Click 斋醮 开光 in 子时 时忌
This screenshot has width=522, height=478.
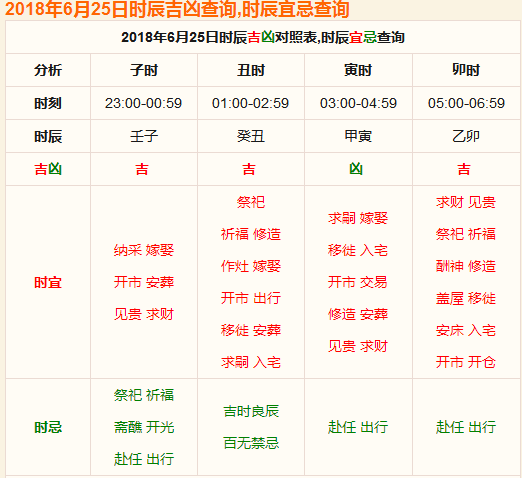pyautogui.click(x=144, y=427)
